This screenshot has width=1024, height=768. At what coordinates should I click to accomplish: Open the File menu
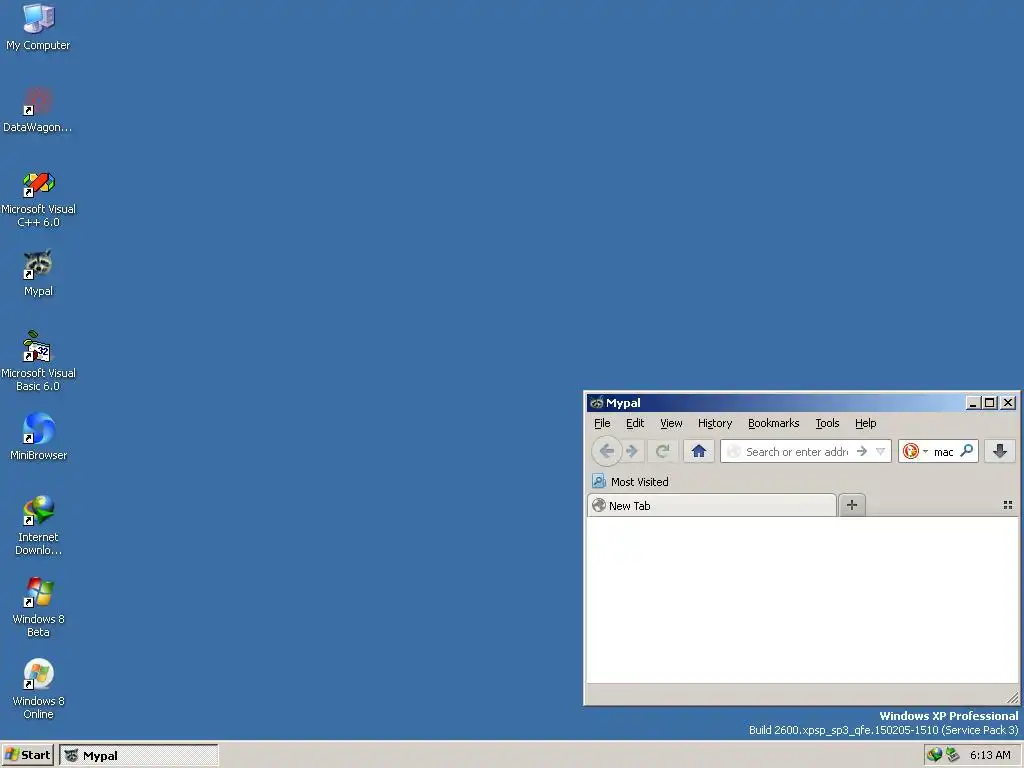[602, 423]
